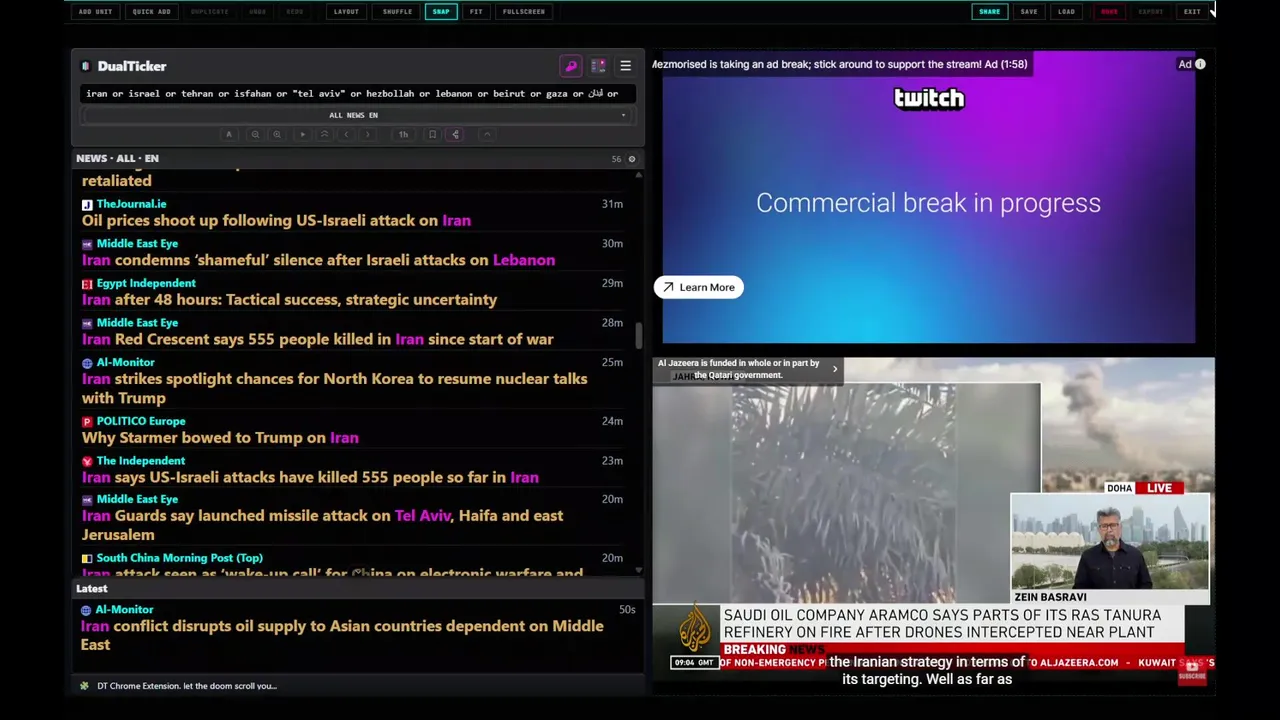Click ADD UNIT in the top menu

click(96, 11)
